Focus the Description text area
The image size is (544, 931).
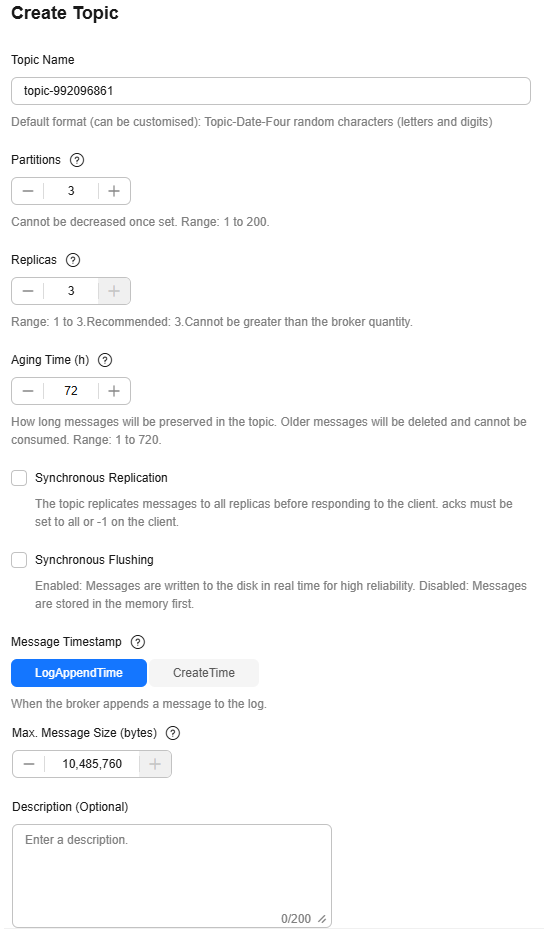(x=172, y=876)
